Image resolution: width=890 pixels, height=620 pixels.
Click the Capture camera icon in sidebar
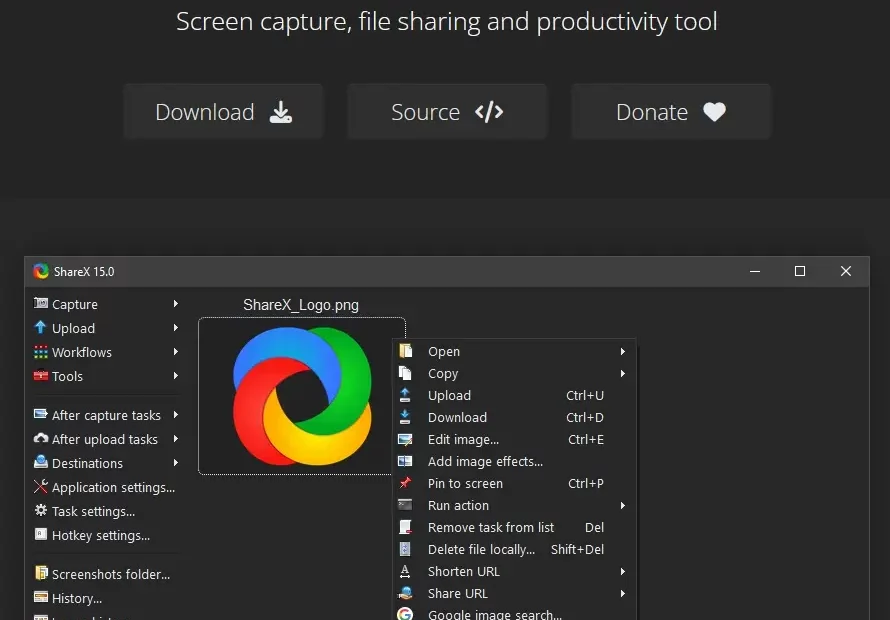coord(40,303)
